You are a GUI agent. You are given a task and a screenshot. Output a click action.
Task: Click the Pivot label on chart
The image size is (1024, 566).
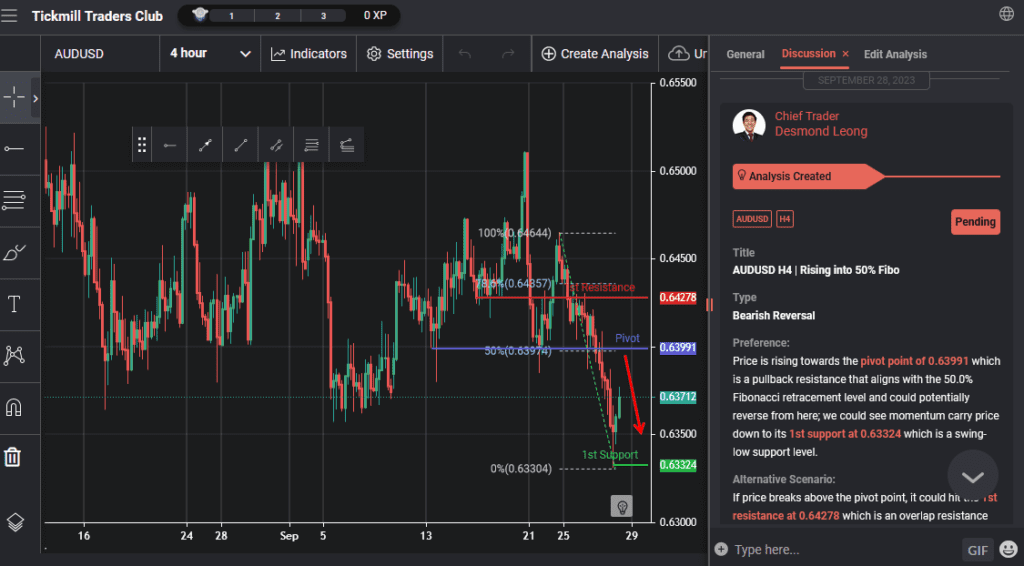(627, 338)
